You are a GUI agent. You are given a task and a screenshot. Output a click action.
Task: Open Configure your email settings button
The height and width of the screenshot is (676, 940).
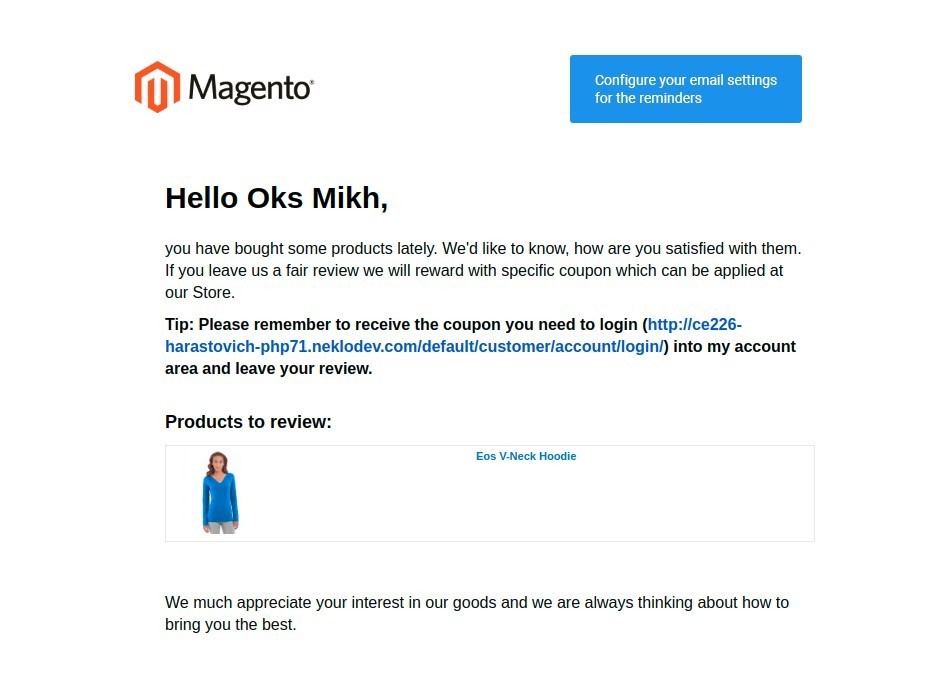(x=685, y=89)
